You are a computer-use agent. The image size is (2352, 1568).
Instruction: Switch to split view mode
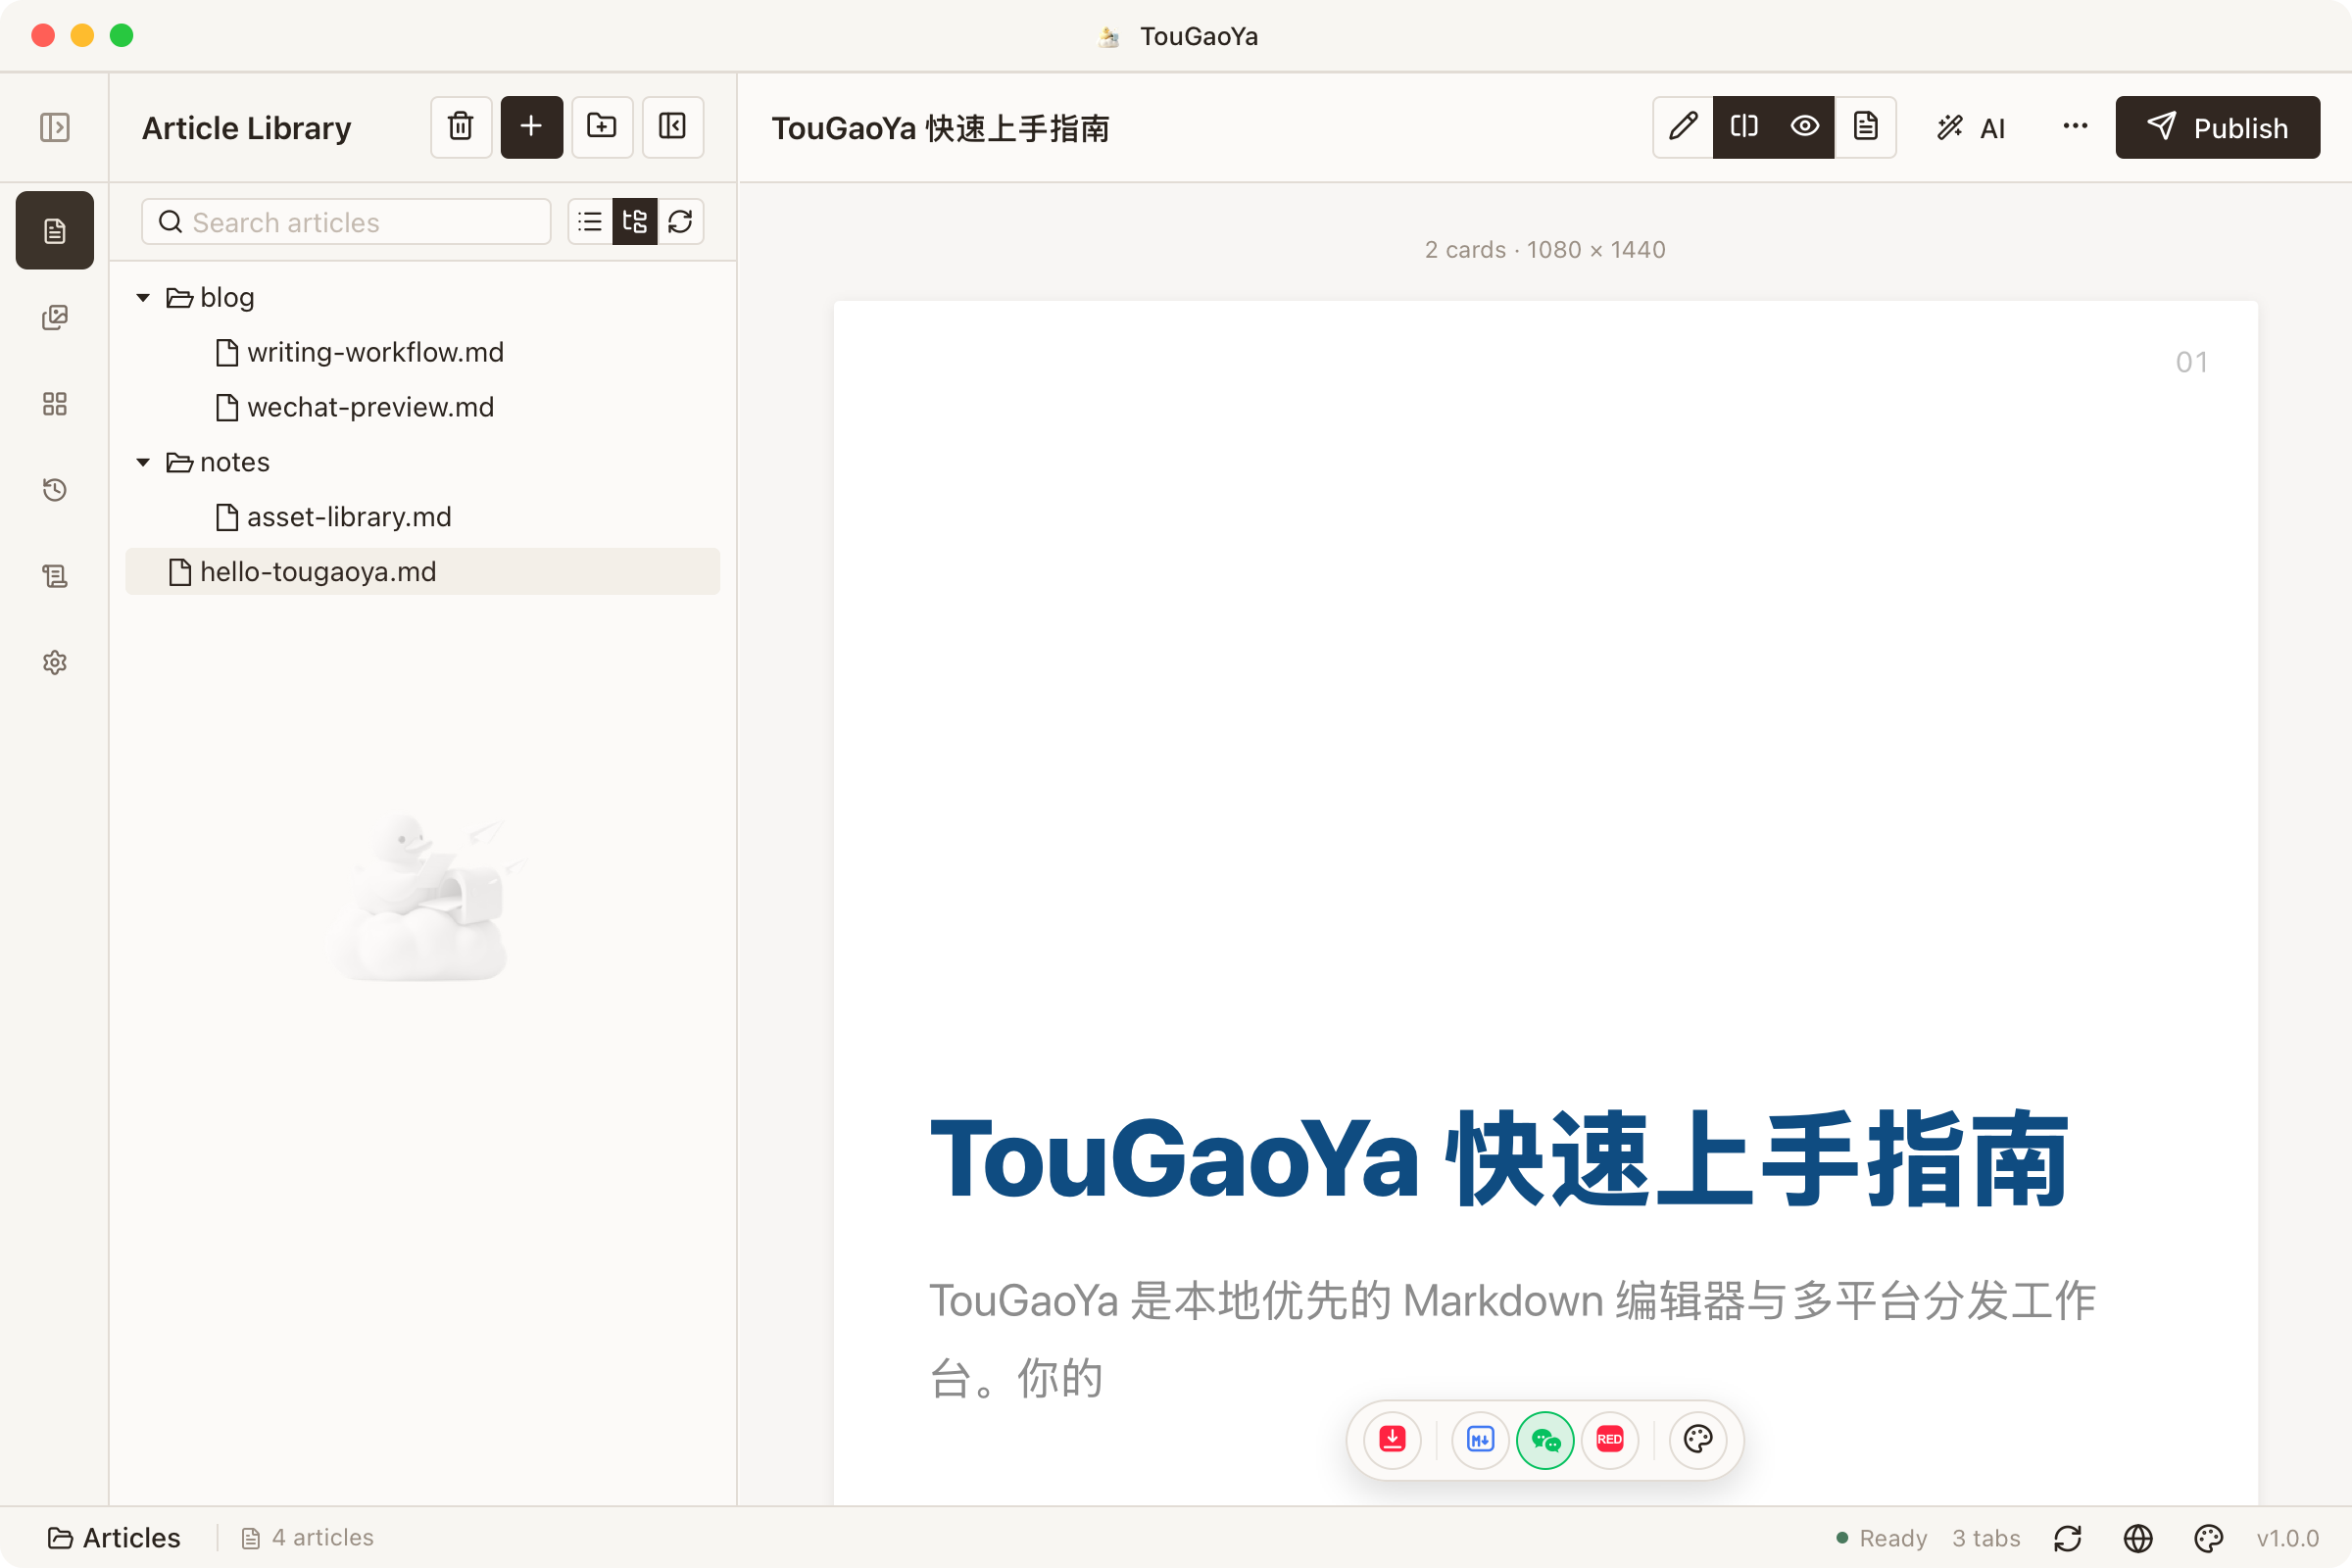(x=1744, y=127)
